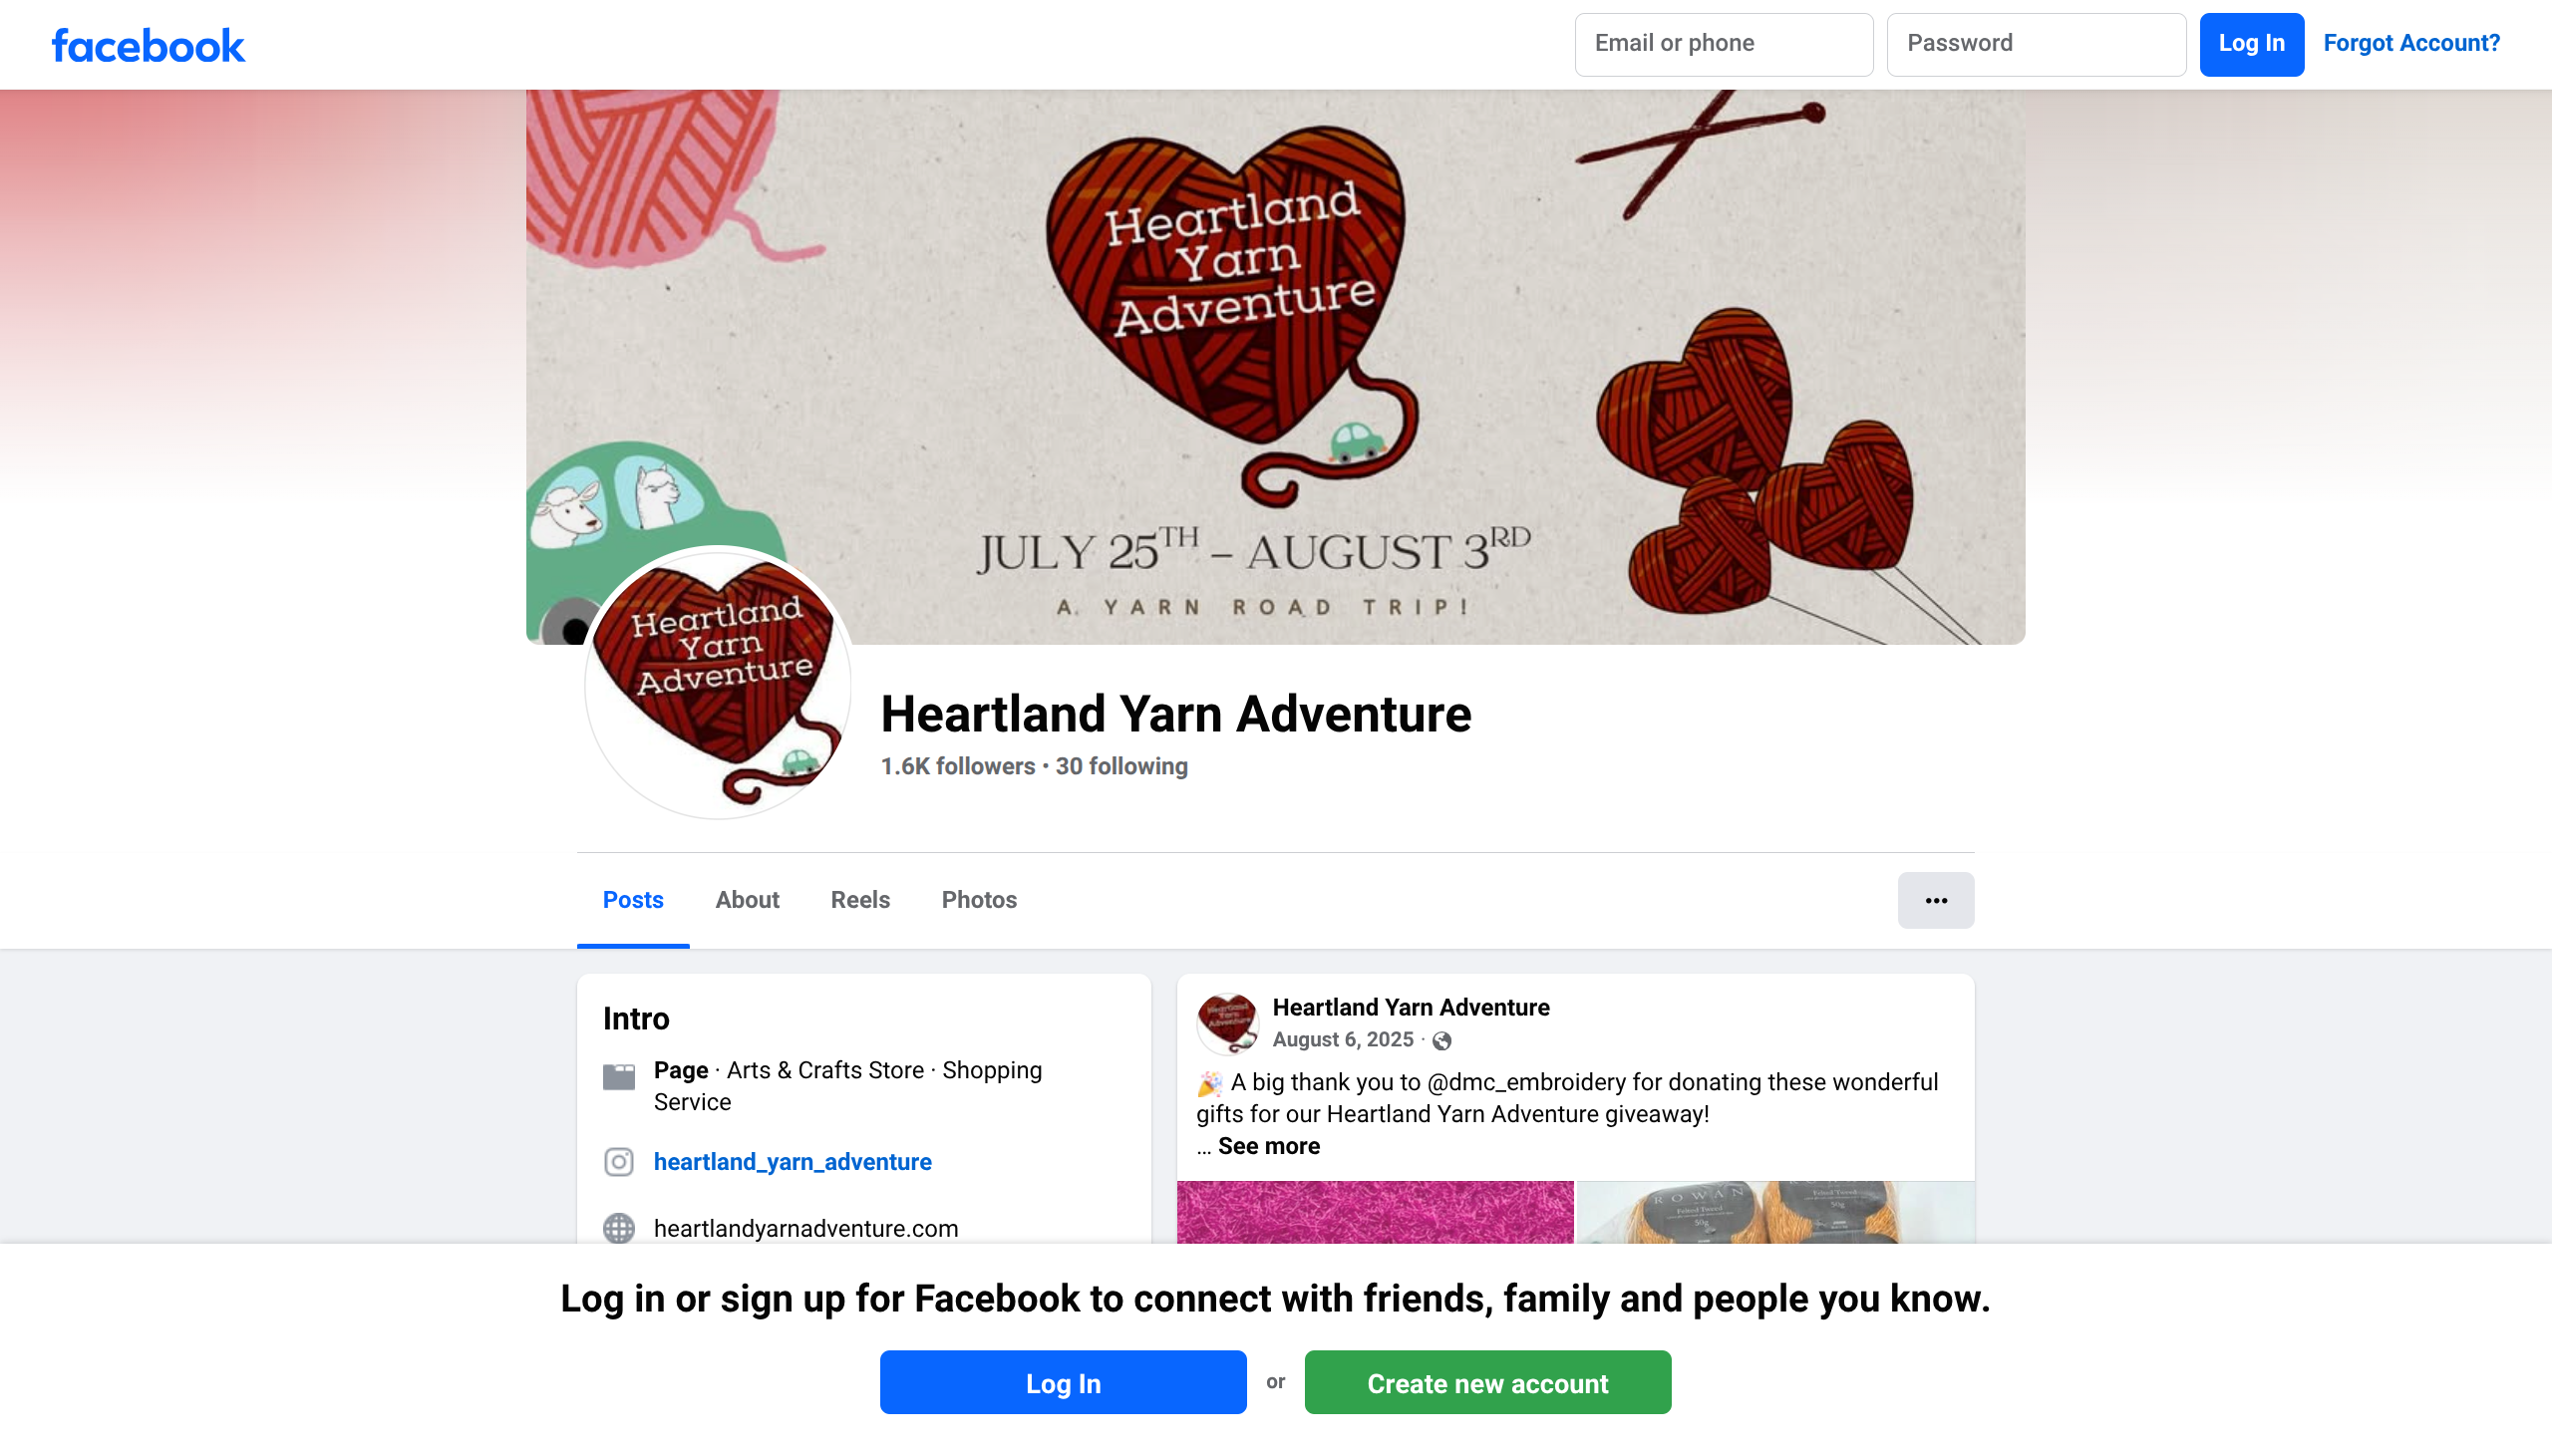Expand post text with See more
Screen dimensions: 2552x1456
click(1268, 1146)
